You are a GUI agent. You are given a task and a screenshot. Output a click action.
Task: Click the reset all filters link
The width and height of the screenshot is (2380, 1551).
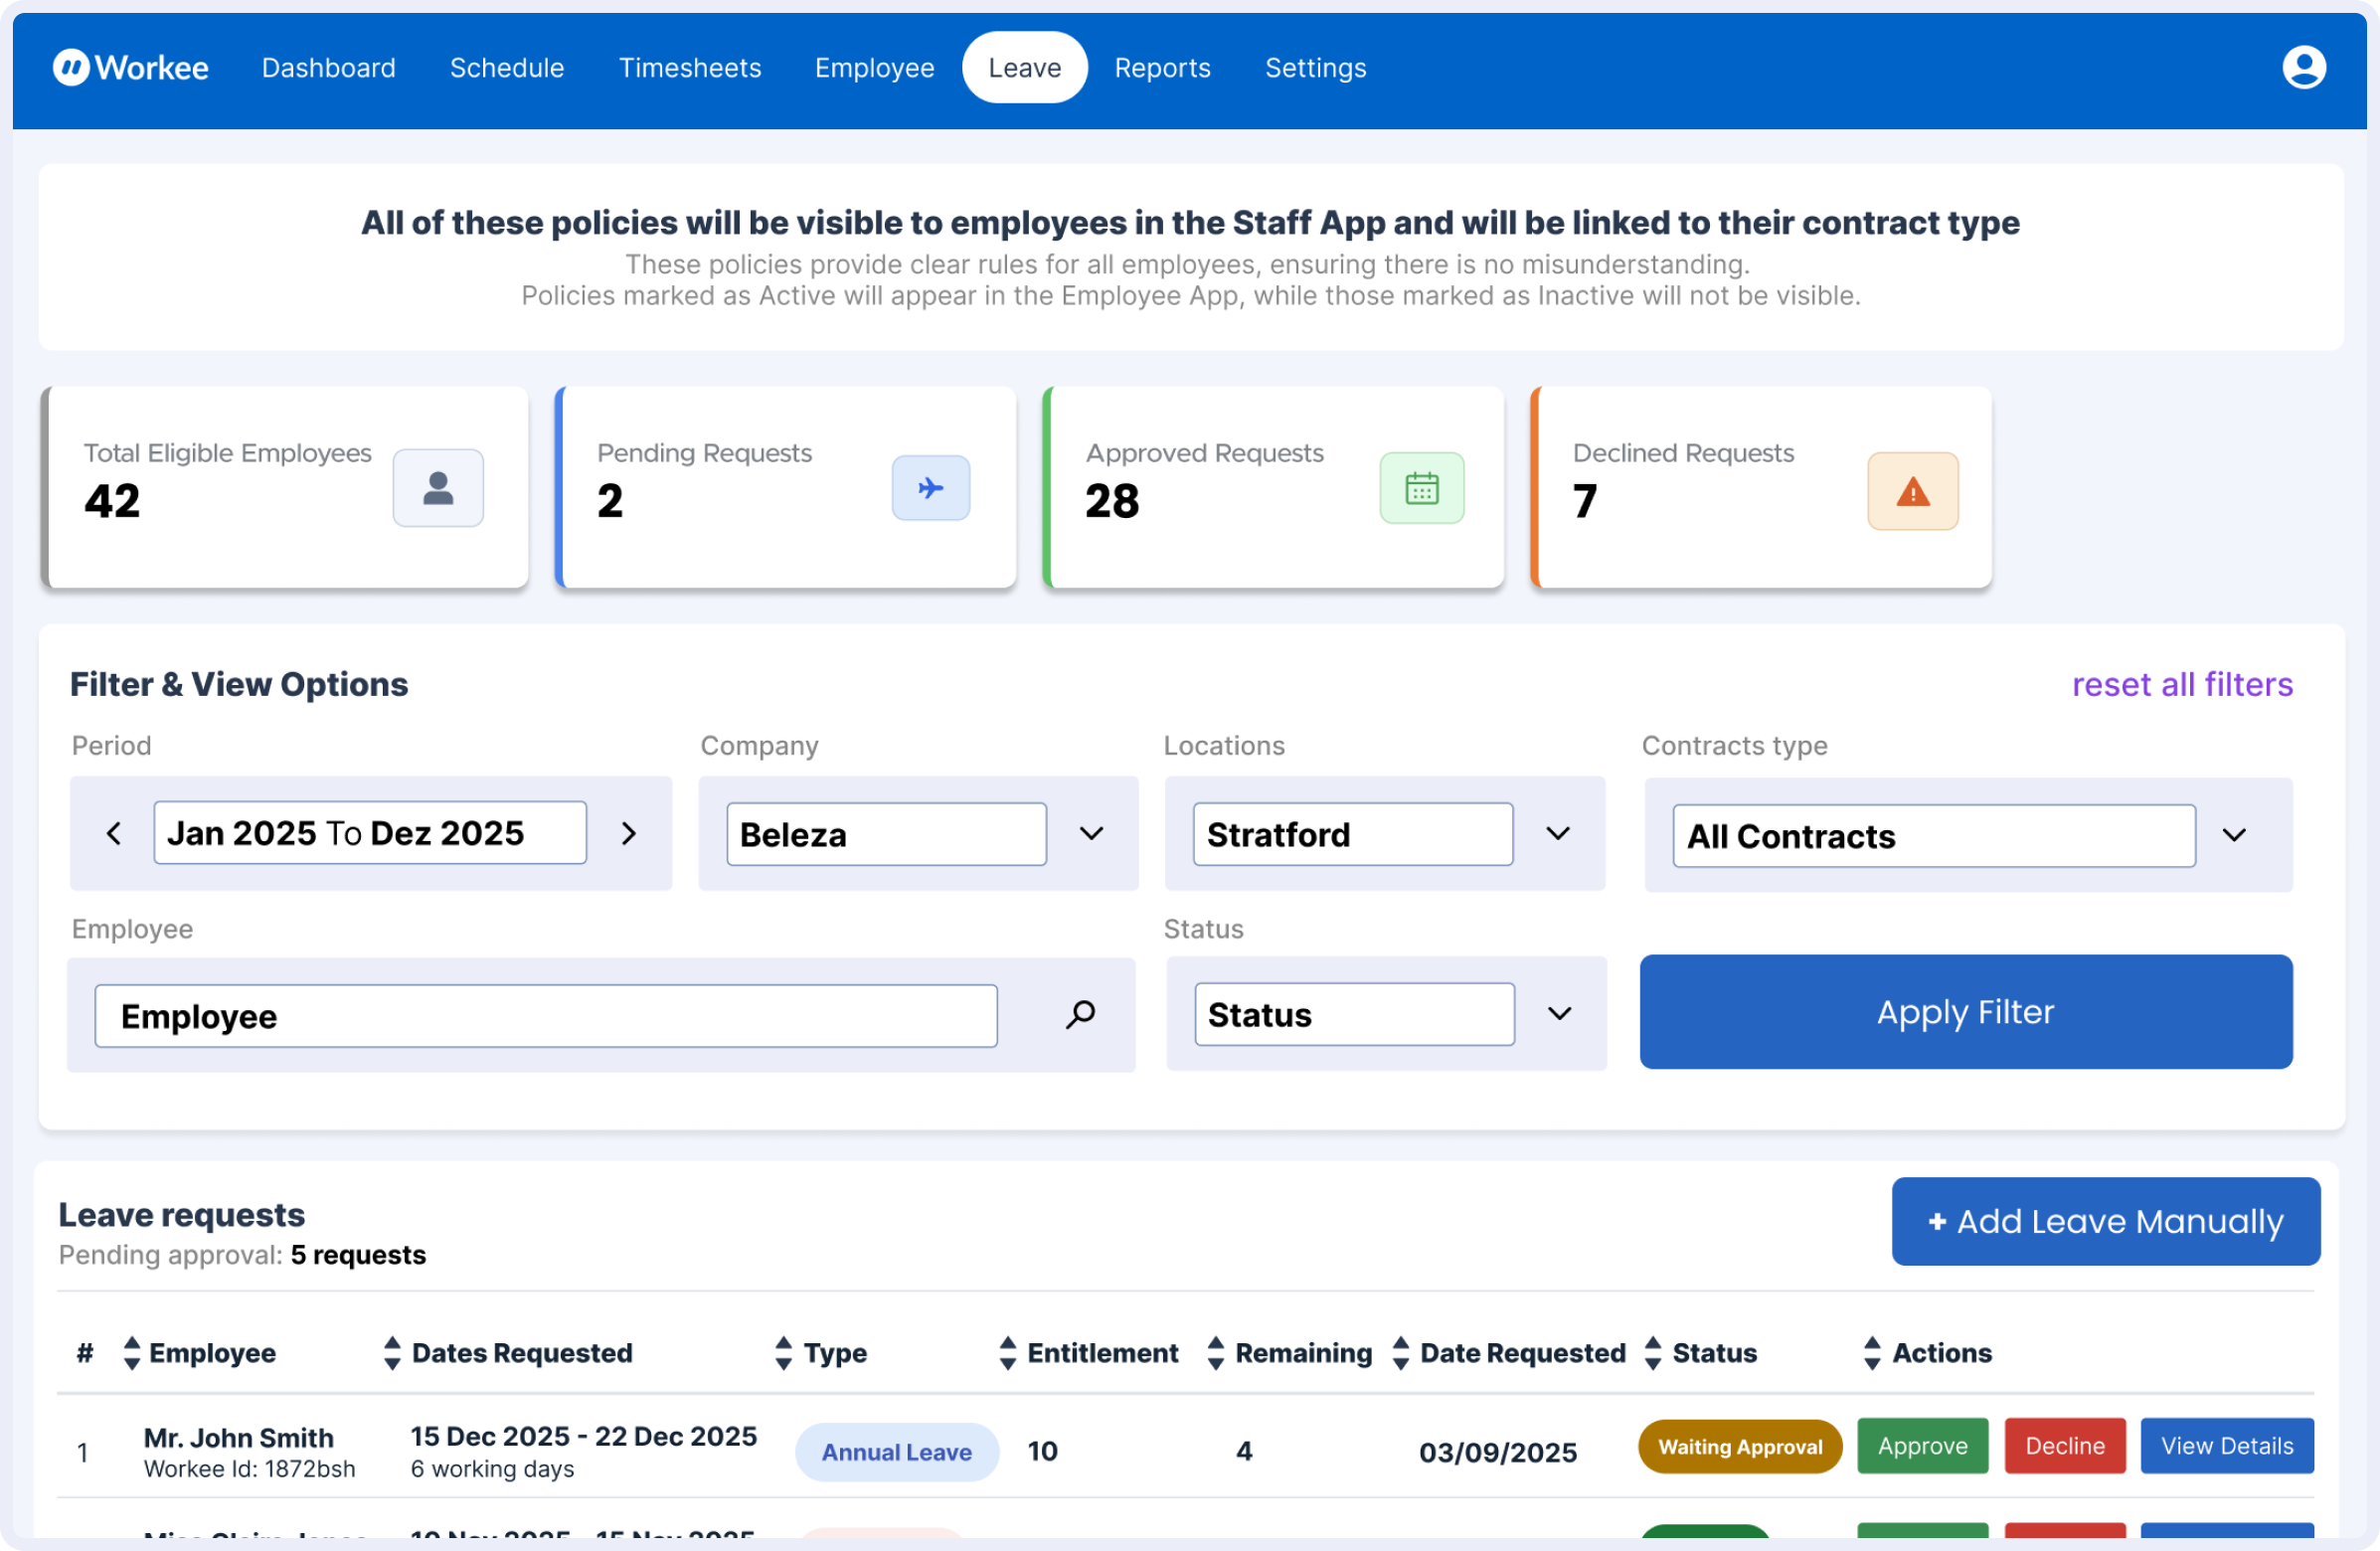pos(2181,684)
